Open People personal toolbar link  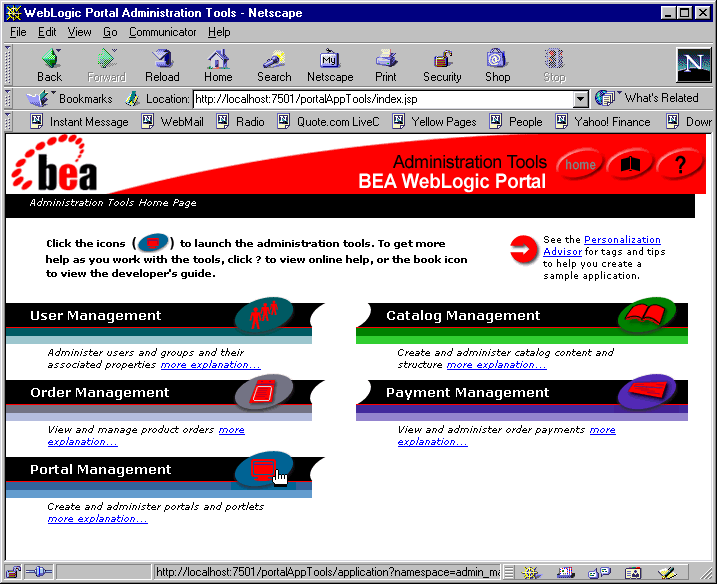(516, 122)
